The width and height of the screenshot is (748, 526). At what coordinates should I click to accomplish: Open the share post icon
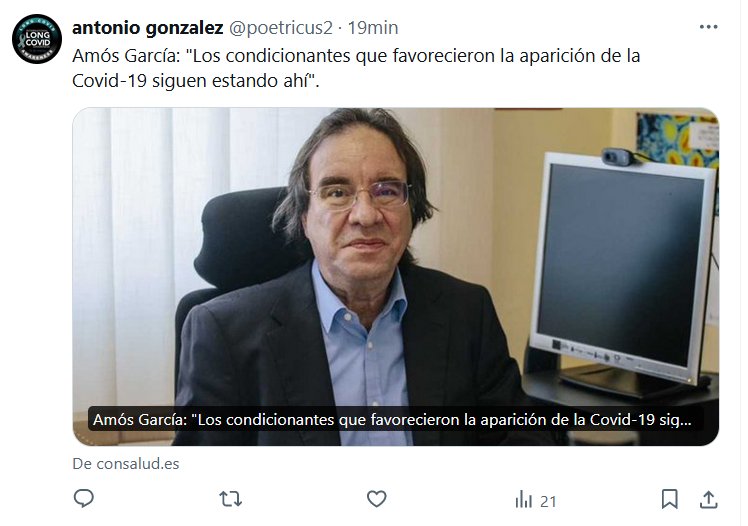point(708,499)
